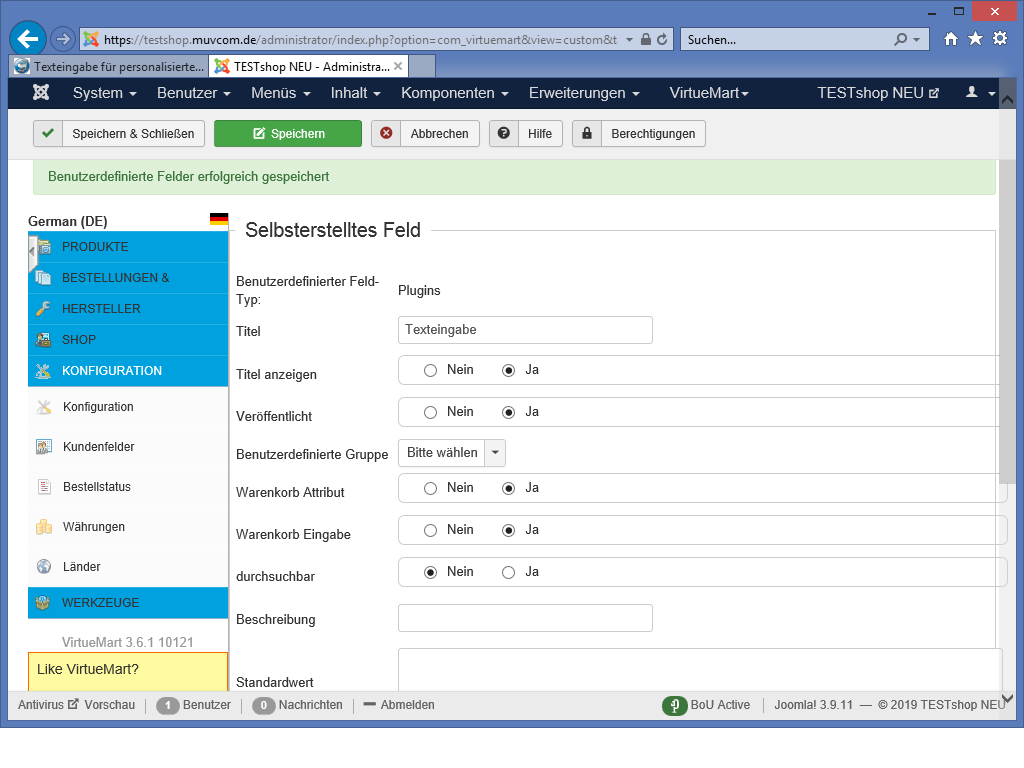The image size is (1024, 768).
Task: Select Nein for Titel anzeigen
Action: click(431, 370)
